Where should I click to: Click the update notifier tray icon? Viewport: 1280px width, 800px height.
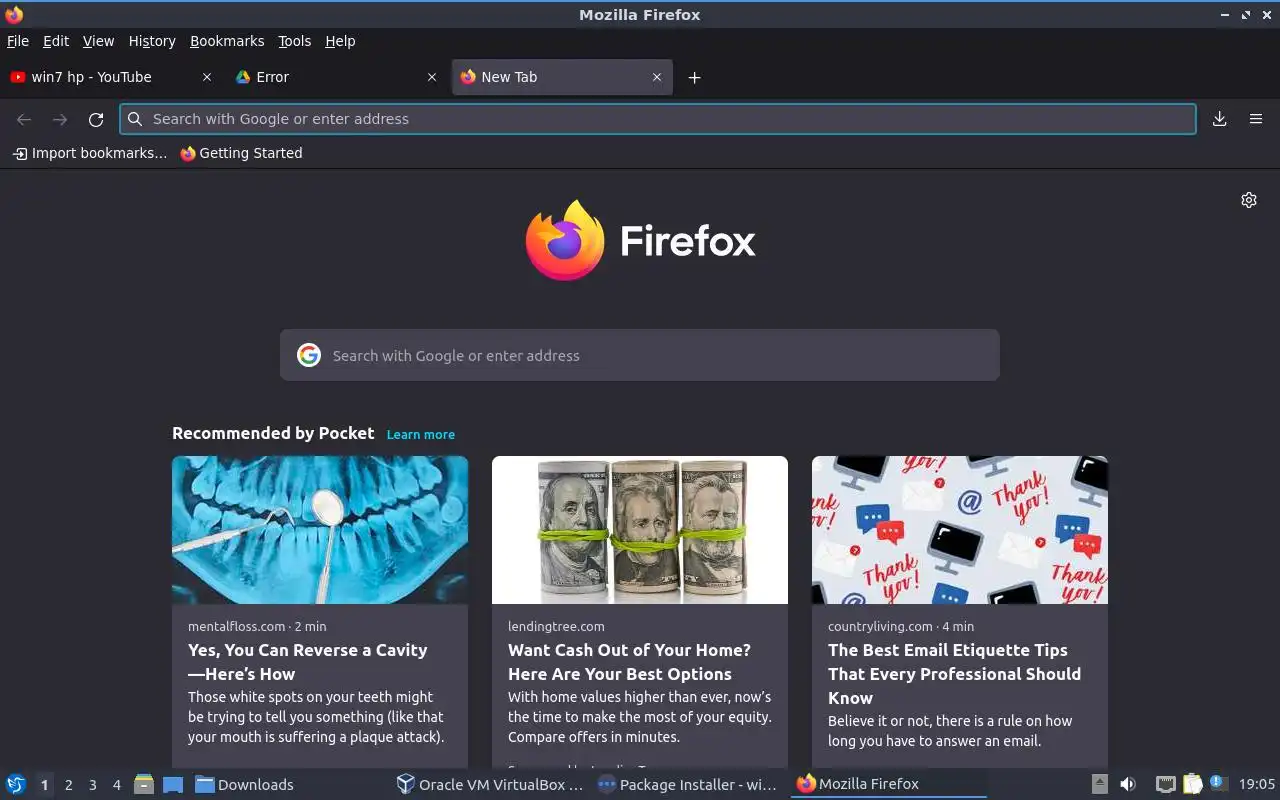tap(1218, 783)
